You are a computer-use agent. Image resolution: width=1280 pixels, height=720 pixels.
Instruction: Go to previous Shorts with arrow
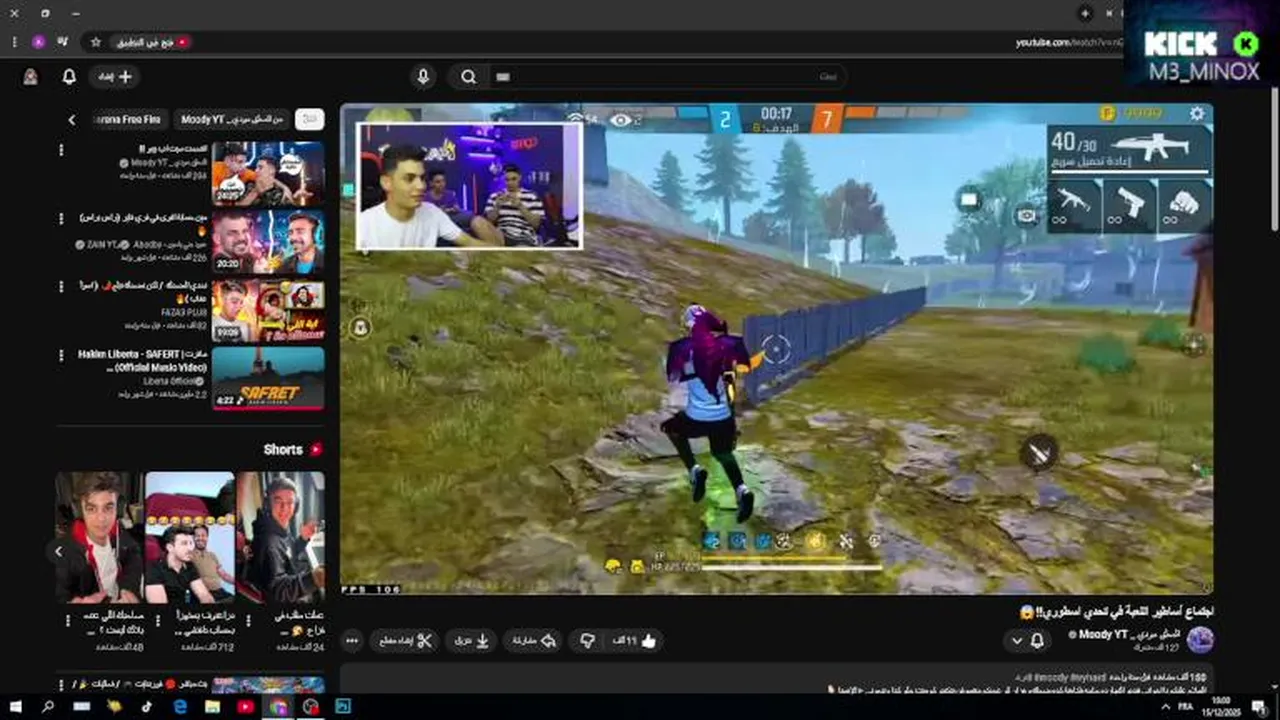pyautogui.click(x=59, y=551)
